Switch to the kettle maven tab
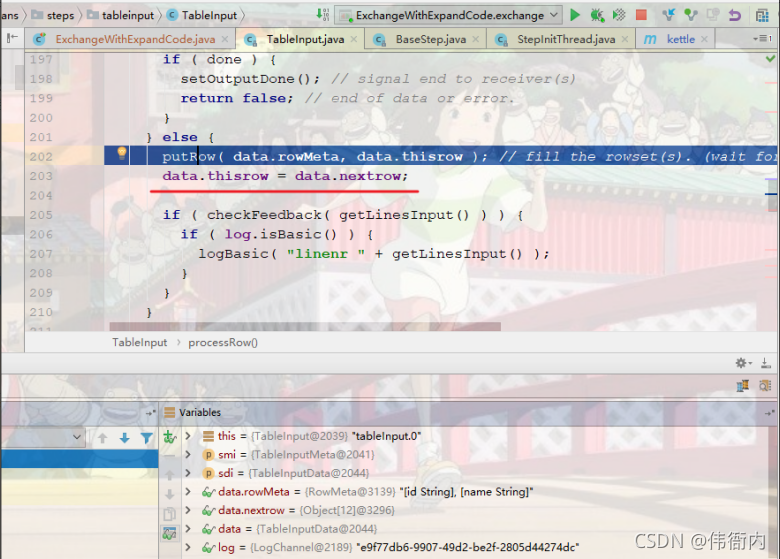This screenshot has height=559, width=780. pyautogui.click(x=681, y=39)
